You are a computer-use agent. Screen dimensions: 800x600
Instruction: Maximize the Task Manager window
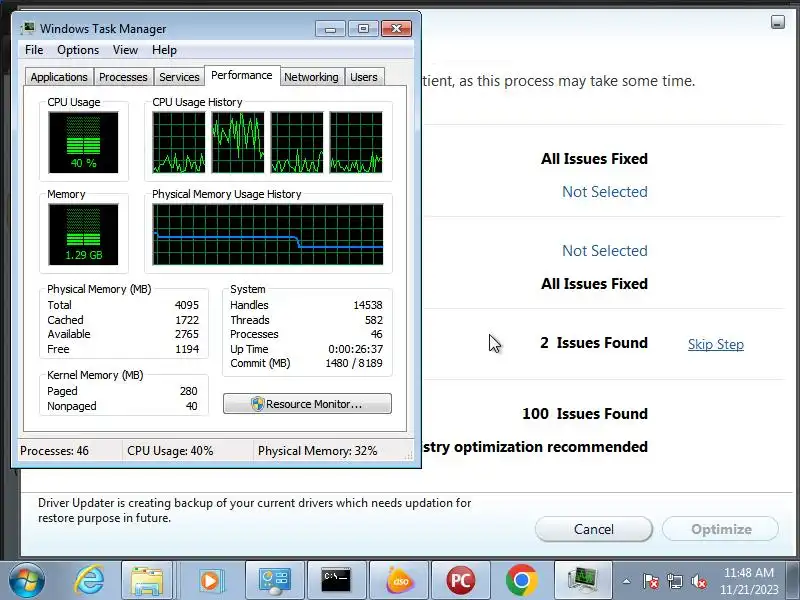tap(363, 29)
